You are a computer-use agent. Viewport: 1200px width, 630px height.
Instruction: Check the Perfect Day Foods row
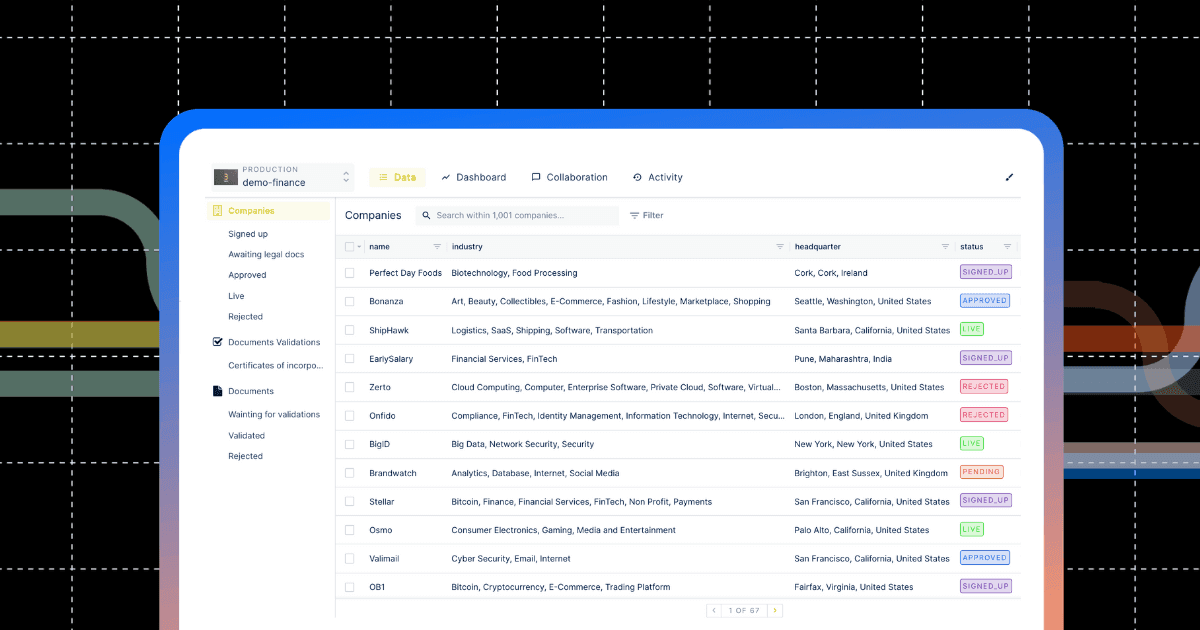(350, 273)
